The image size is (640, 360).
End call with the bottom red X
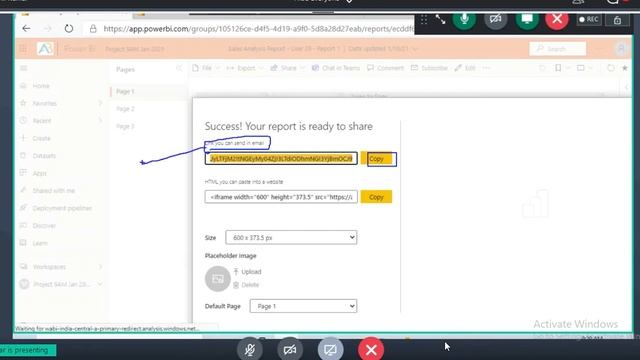tap(371, 349)
